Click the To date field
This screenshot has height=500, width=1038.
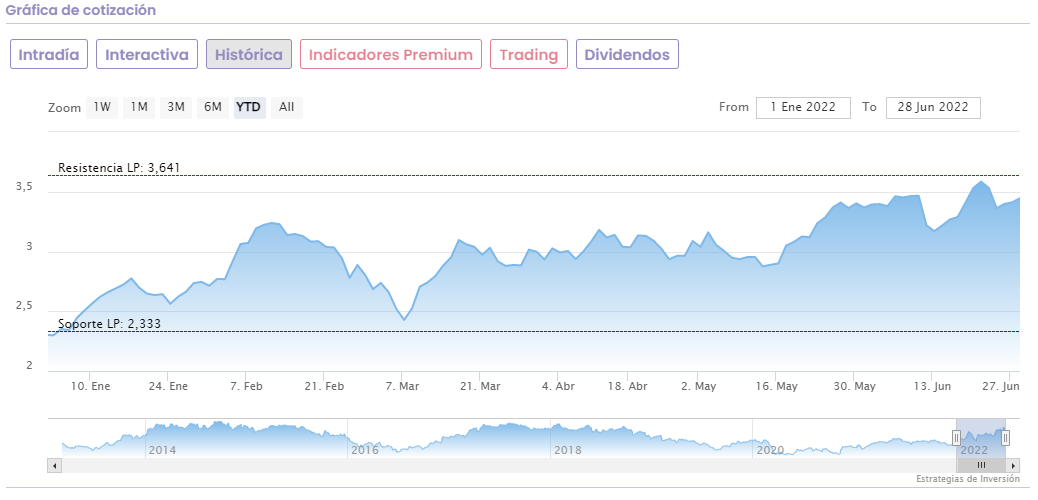[933, 107]
